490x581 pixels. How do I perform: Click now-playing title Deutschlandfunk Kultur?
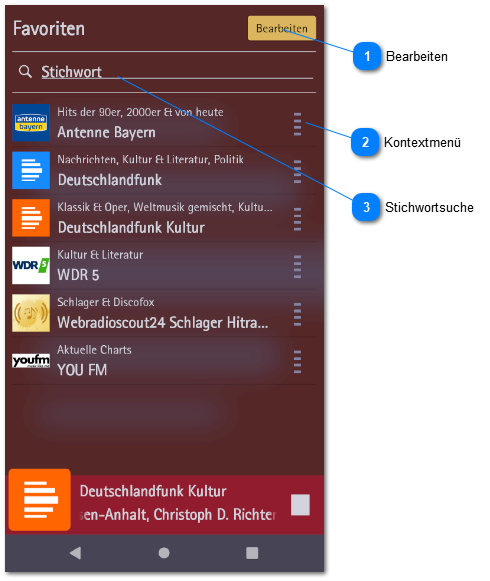click(153, 491)
